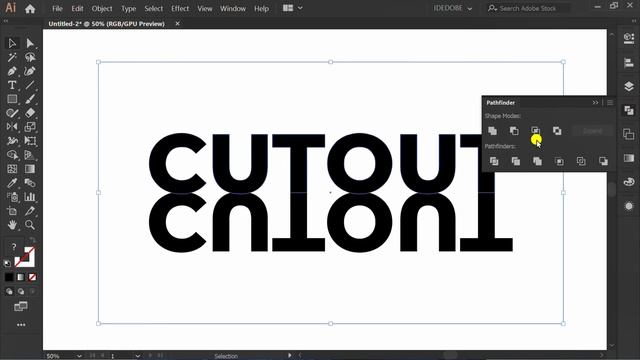Viewport: 640px width, 360px height.
Task: Open the Effect menu
Action: [x=180, y=9]
